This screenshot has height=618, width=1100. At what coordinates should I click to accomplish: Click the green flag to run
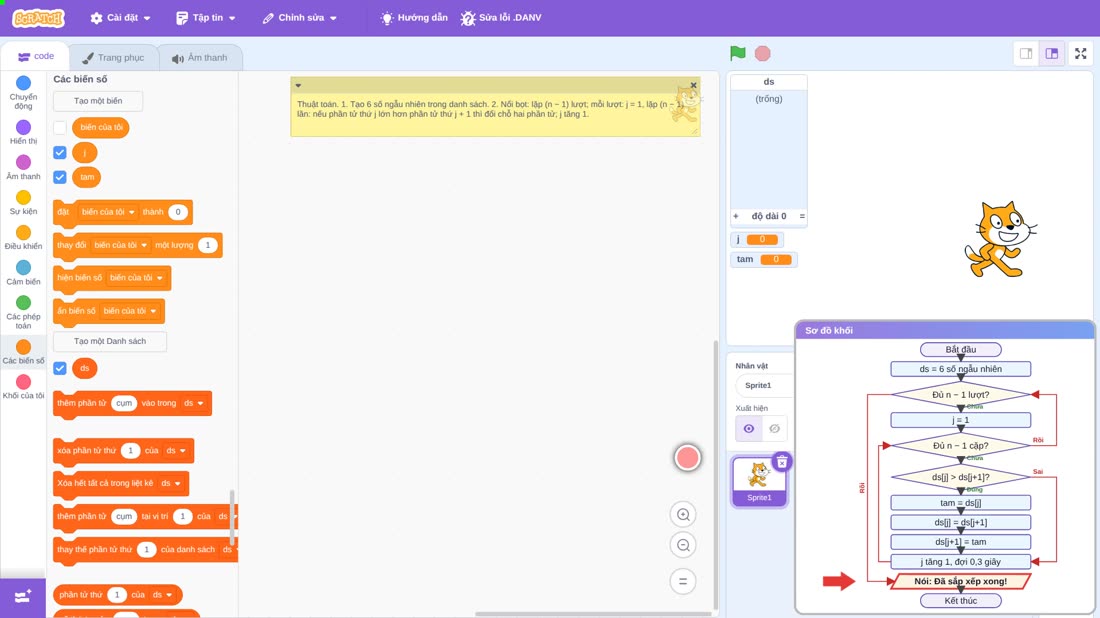pyautogui.click(x=737, y=53)
